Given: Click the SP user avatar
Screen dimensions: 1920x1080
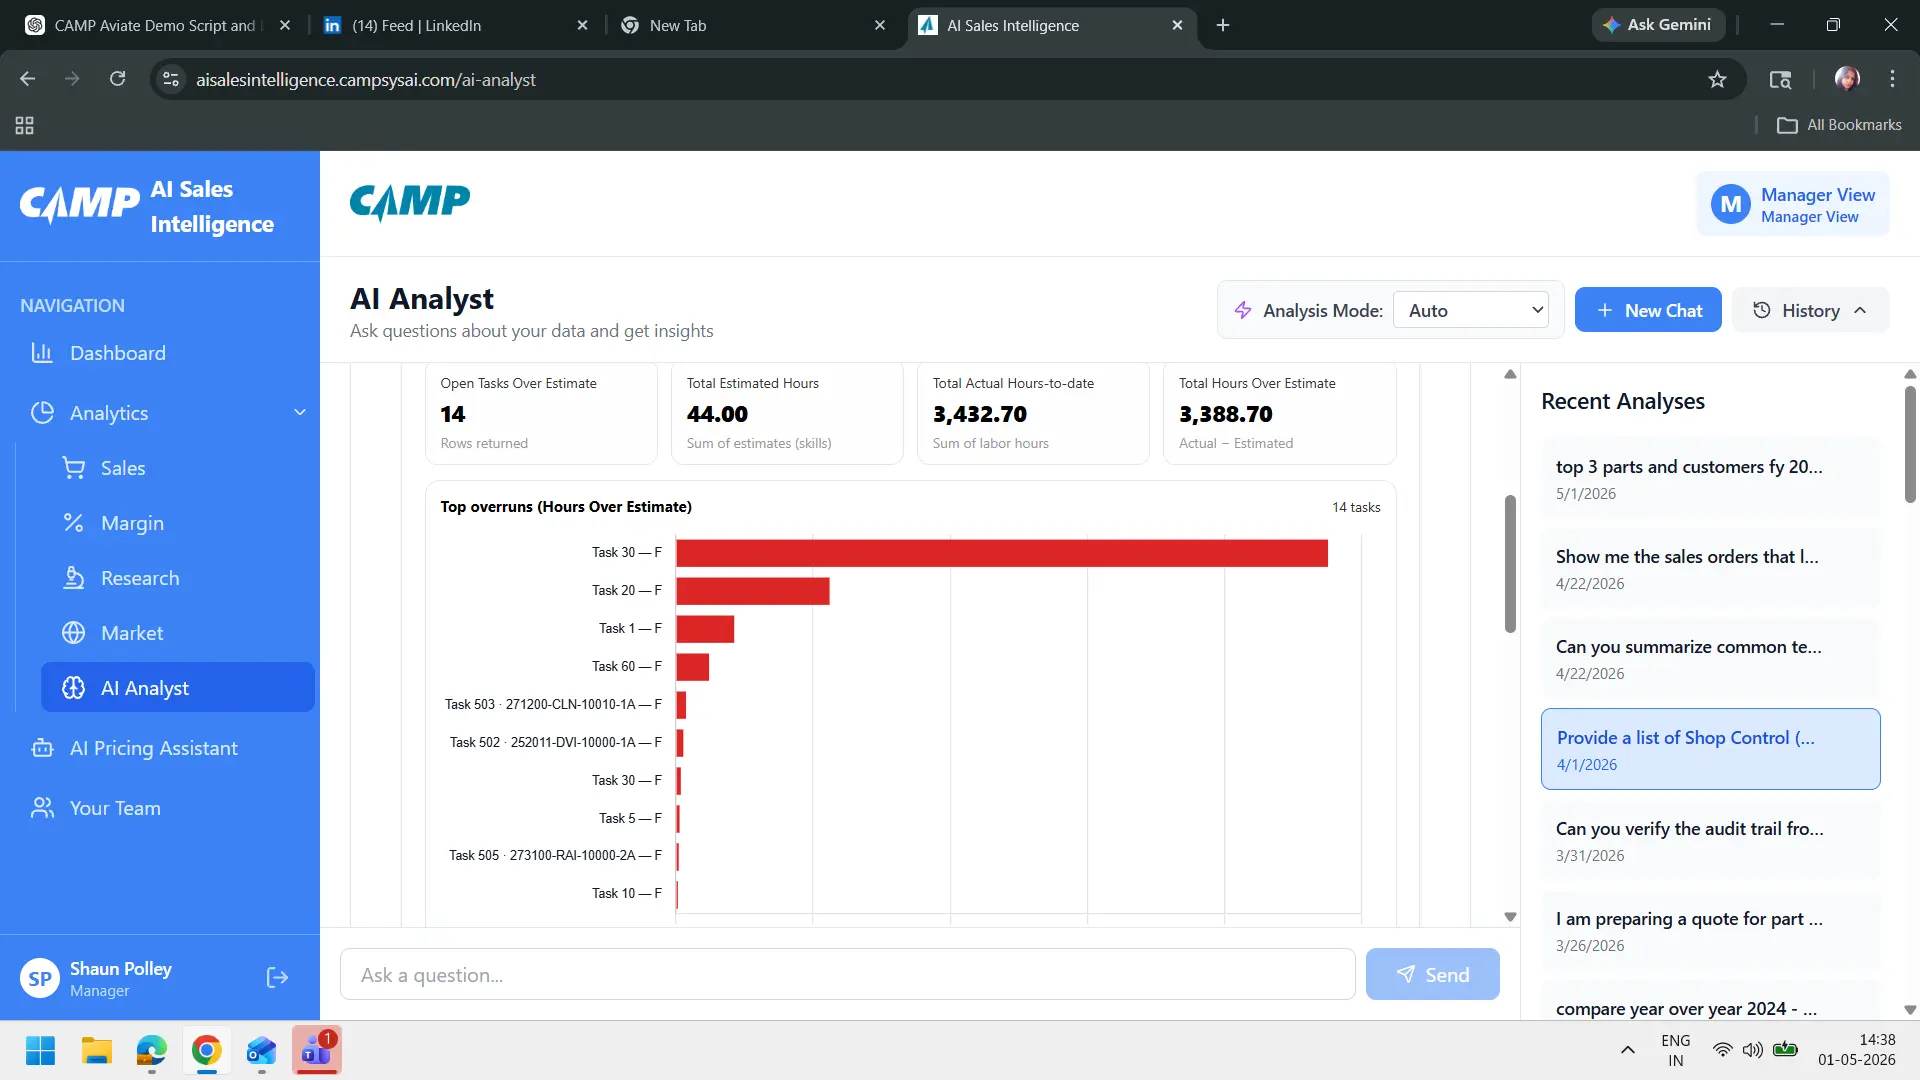Looking at the screenshot, I should coord(40,979).
